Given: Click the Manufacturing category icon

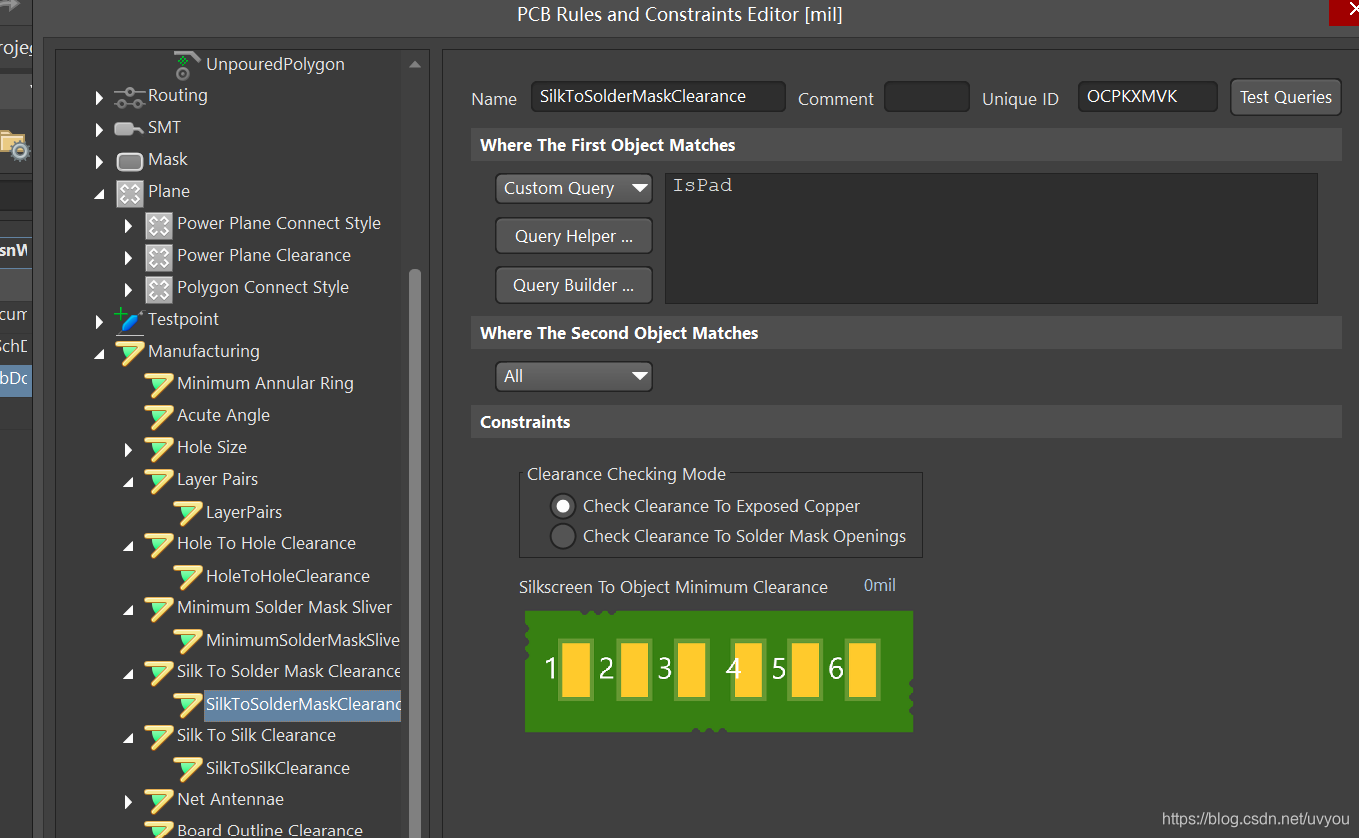Looking at the screenshot, I should (129, 352).
